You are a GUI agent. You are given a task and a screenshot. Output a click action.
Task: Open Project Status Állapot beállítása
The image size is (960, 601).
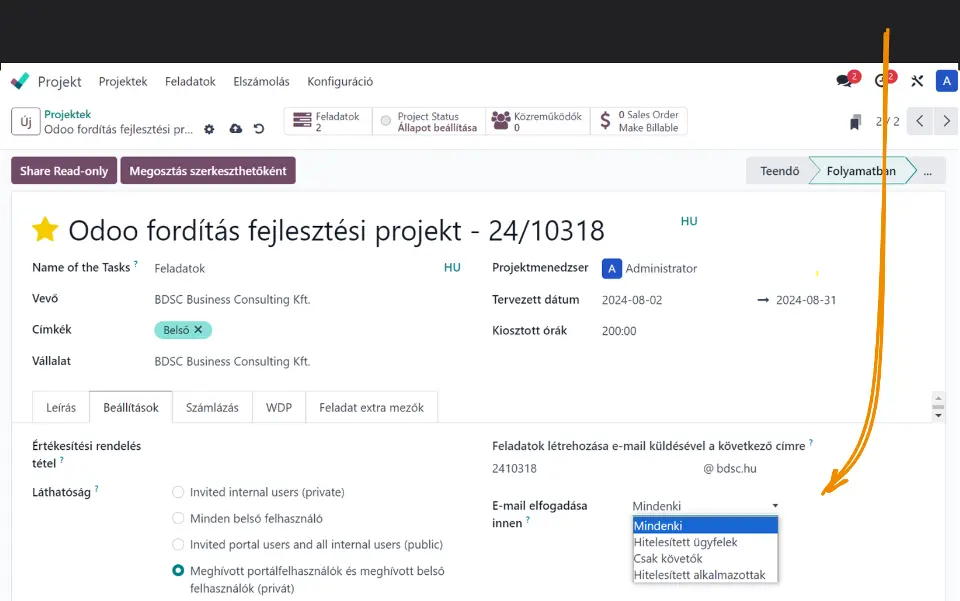(x=429, y=121)
